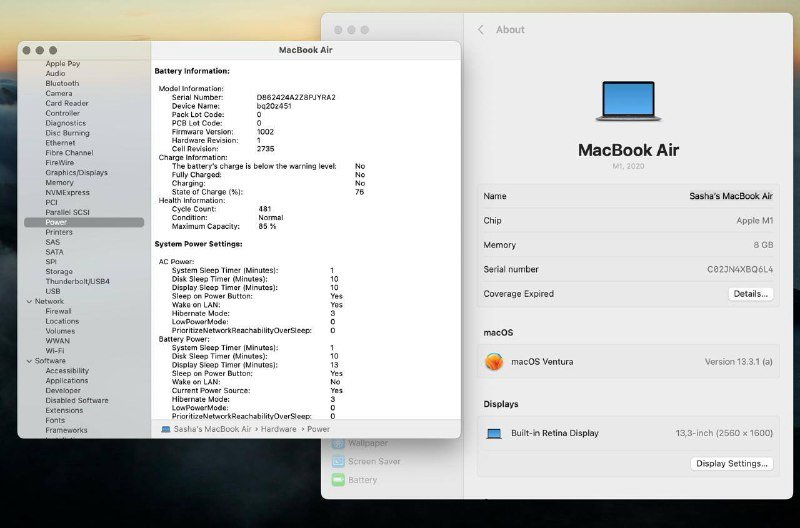Select Controller in hardware list
800x528 pixels.
[x=62, y=113]
